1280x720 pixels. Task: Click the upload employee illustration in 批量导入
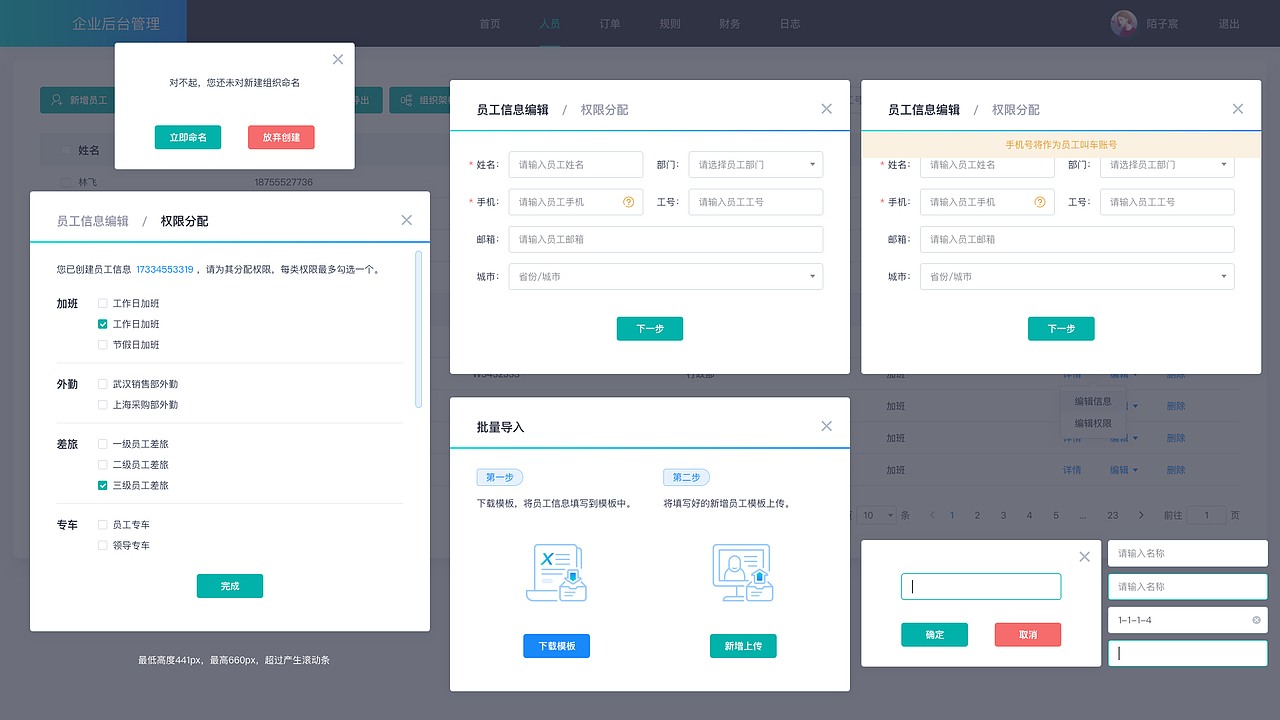(x=743, y=573)
